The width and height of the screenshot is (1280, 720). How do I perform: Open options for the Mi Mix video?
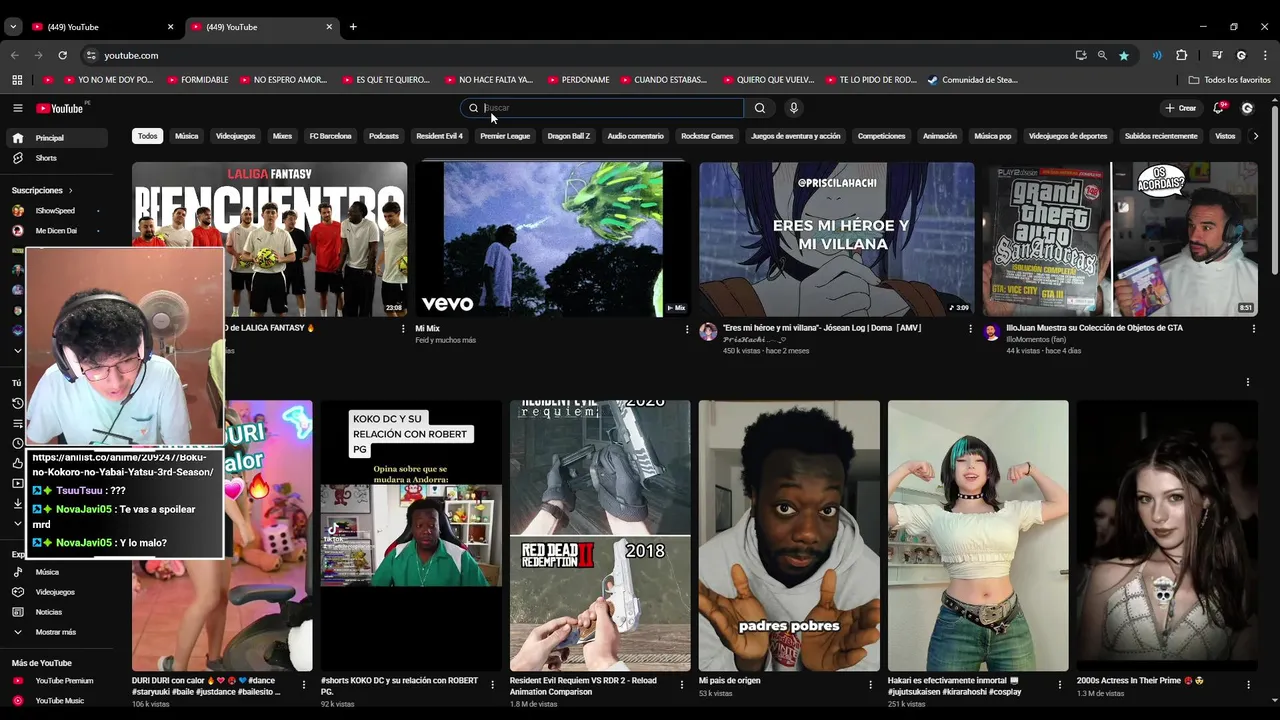(x=687, y=329)
